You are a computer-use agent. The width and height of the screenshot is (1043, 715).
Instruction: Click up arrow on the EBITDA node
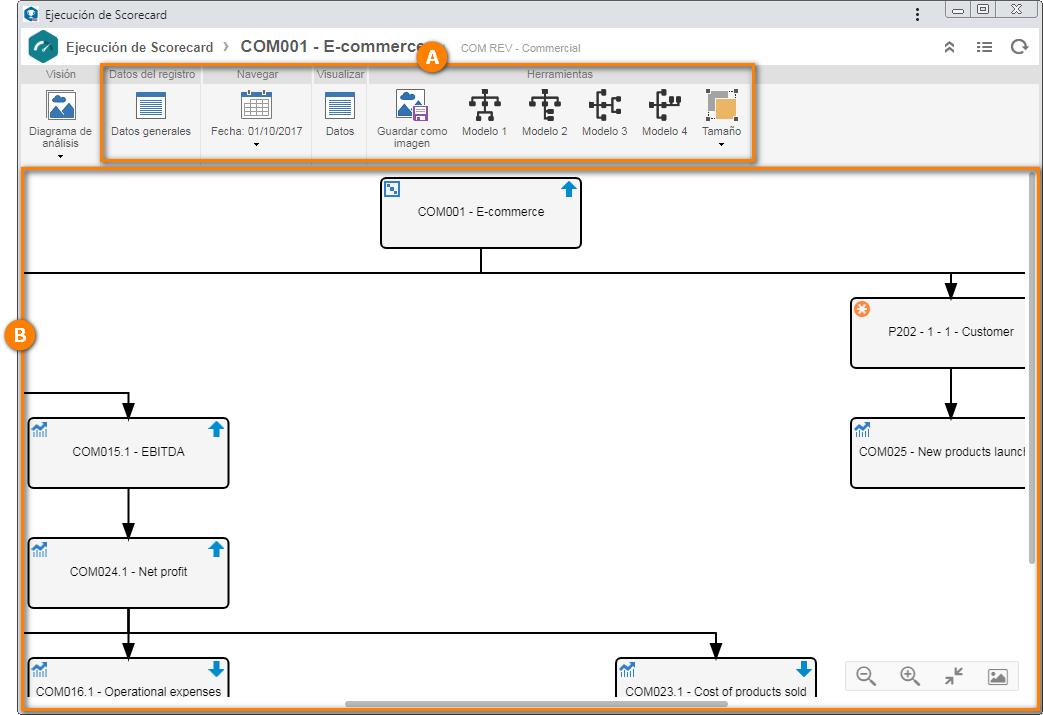pyautogui.click(x=216, y=430)
